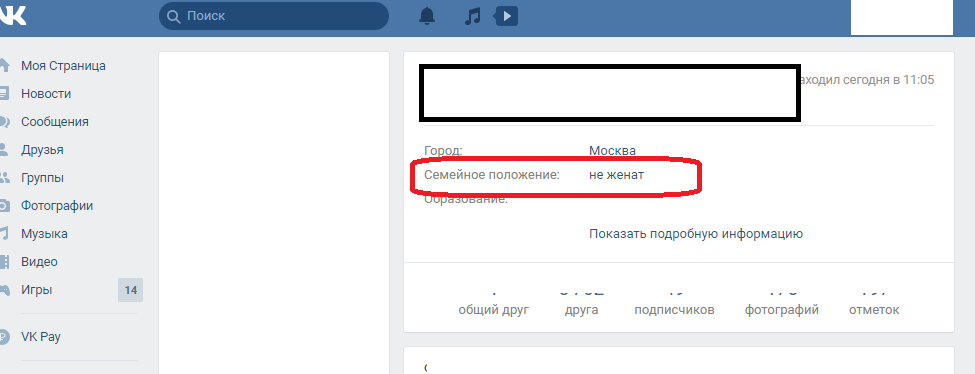Click the note icon beside Музыка
The image size is (975, 374).
tap(4, 233)
